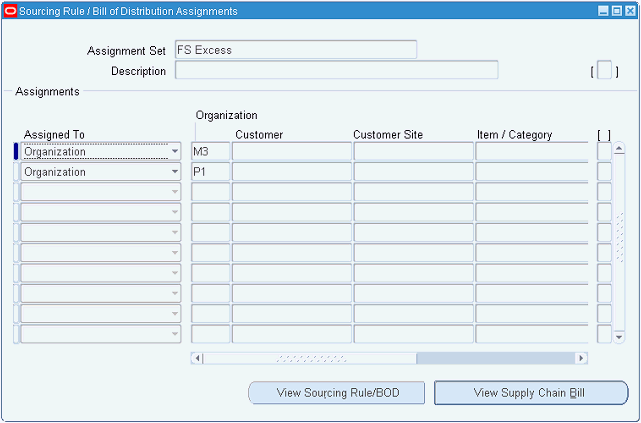Maximize the Sourcing Rule Assignments window

pyautogui.click(x=616, y=11)
